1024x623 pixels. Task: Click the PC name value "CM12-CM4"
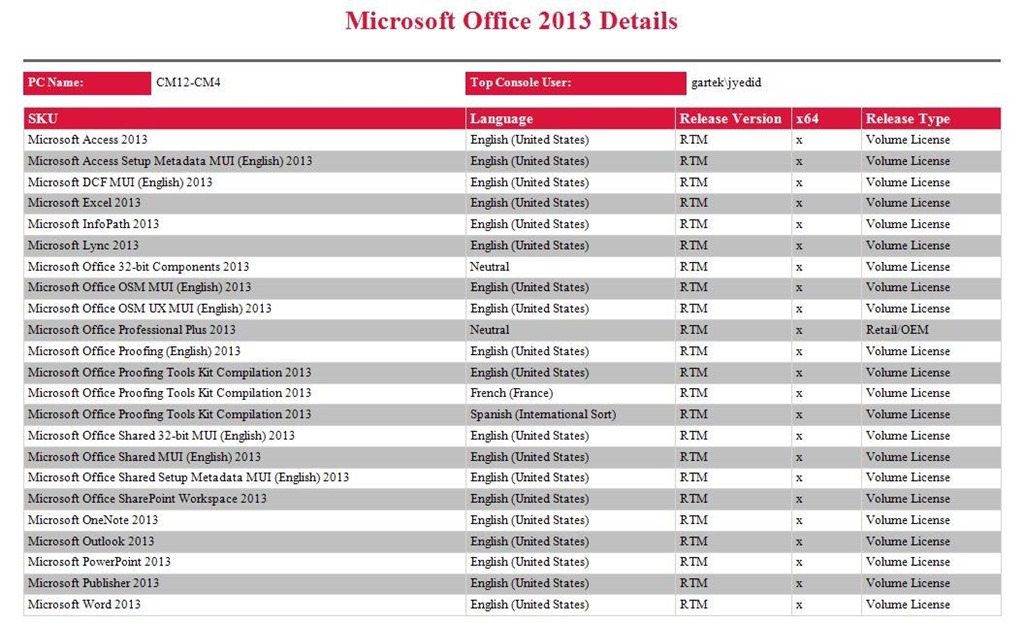188,82
